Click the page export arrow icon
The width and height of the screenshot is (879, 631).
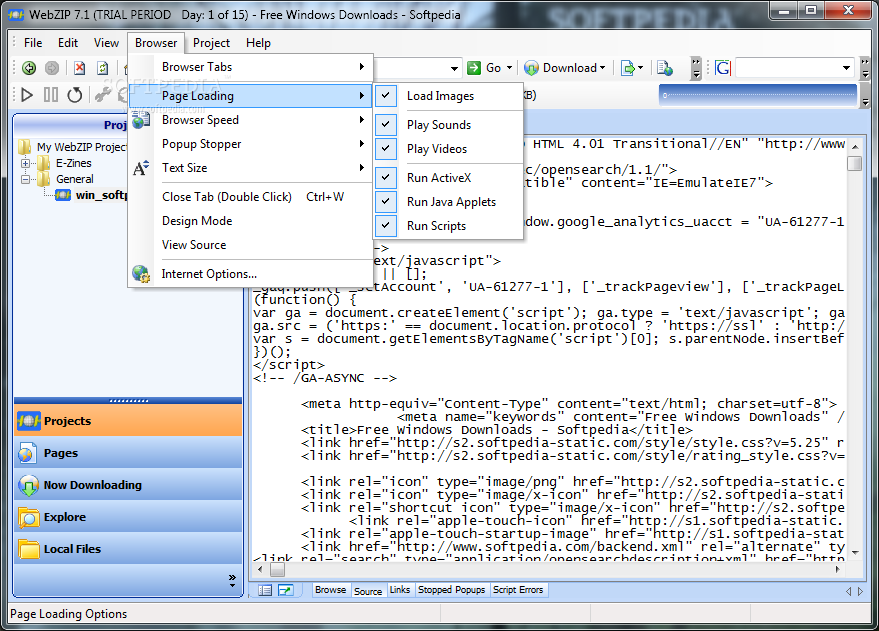click(x=627, y=68)
